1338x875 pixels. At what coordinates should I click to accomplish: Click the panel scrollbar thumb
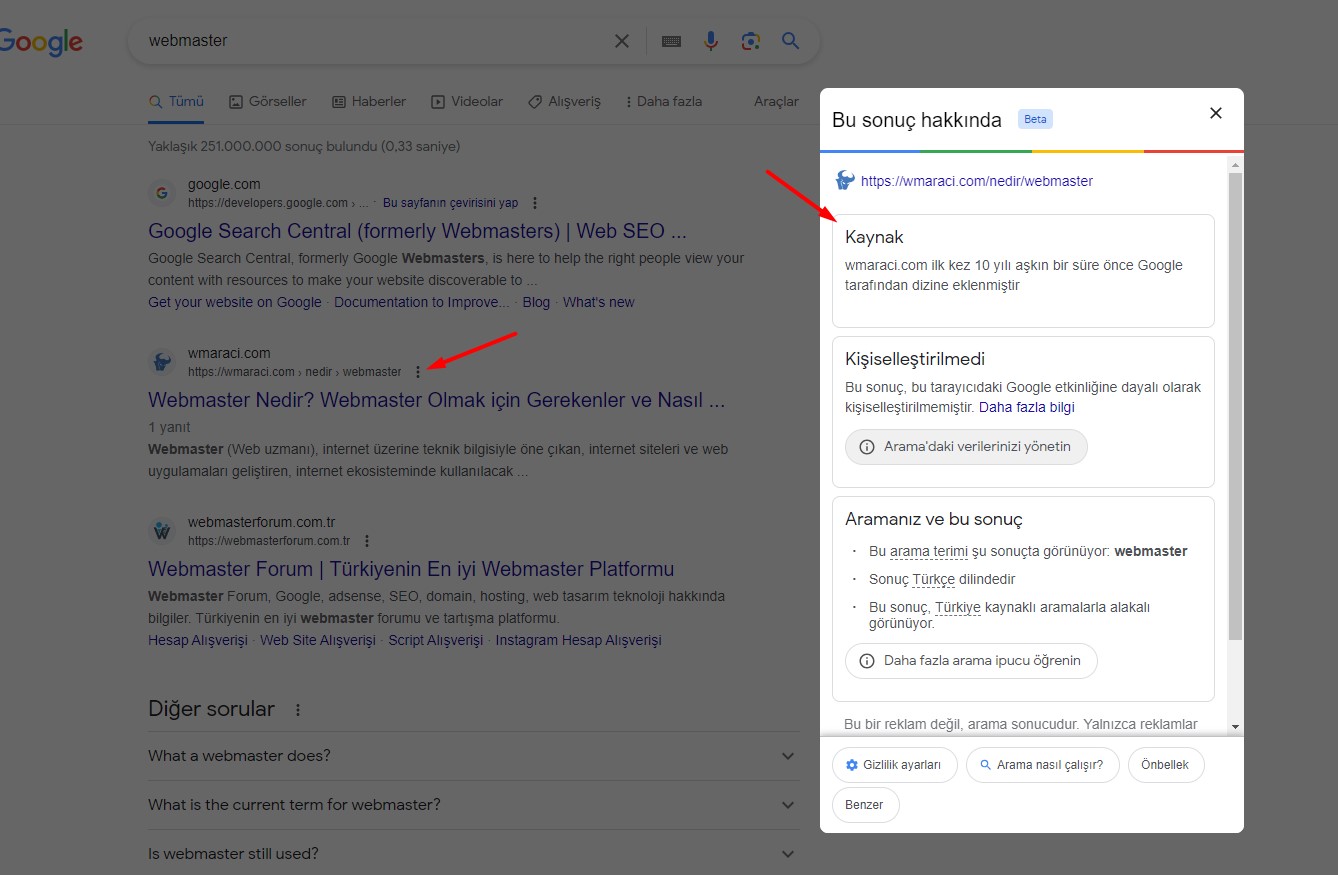pos(1236,405)
